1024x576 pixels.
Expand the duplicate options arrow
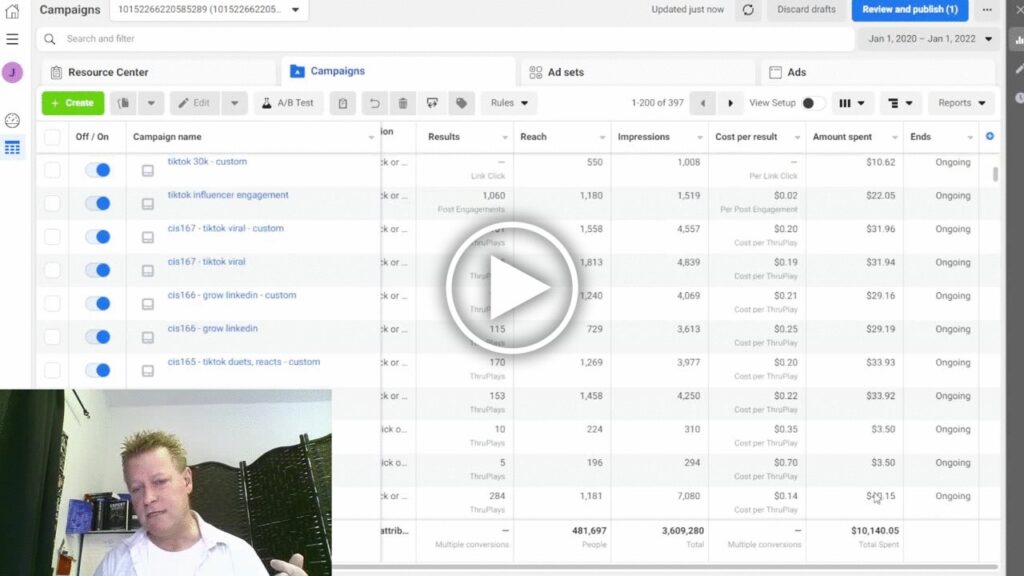[x=151, y=103]
